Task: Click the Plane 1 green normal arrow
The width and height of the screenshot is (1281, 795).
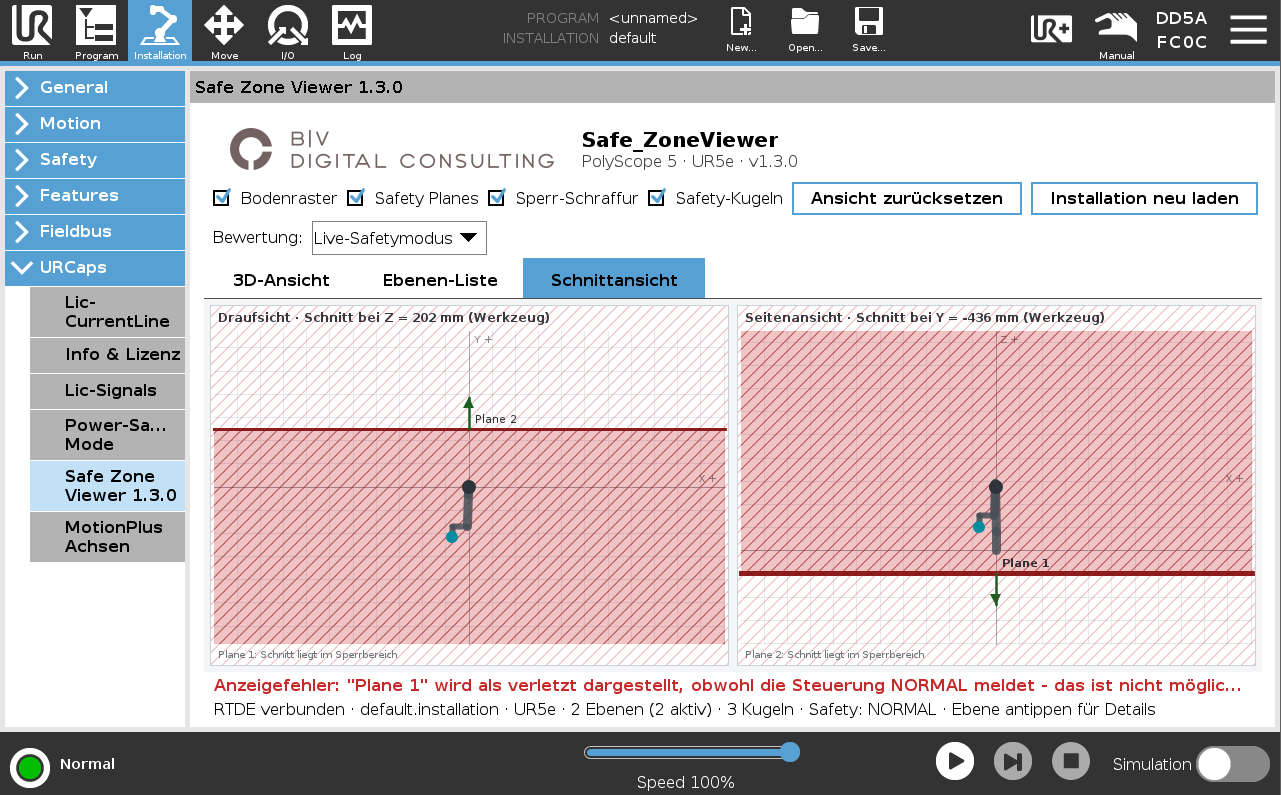Action: click(996, 590)
